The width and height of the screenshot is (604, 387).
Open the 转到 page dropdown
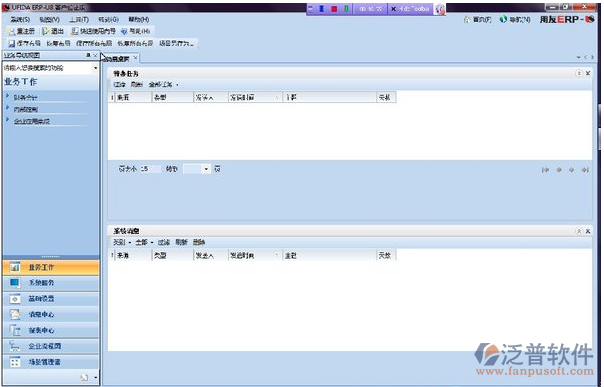206,169
